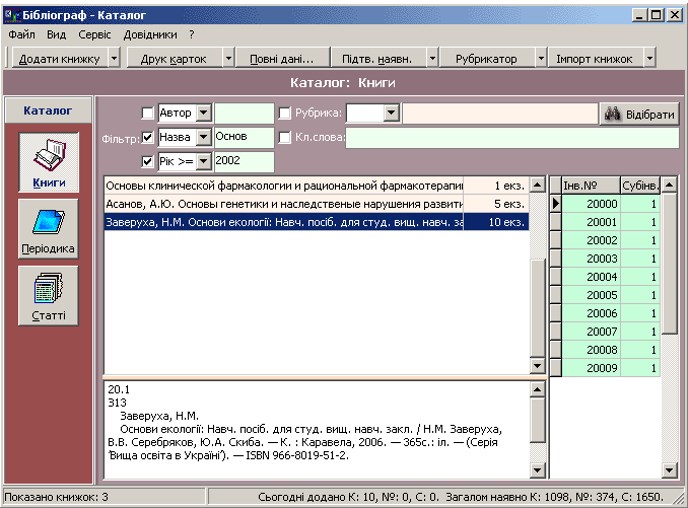The image size is (688, 508).
Task: Expand the Рік >= condition dropdown
Action: click(203, 161)
